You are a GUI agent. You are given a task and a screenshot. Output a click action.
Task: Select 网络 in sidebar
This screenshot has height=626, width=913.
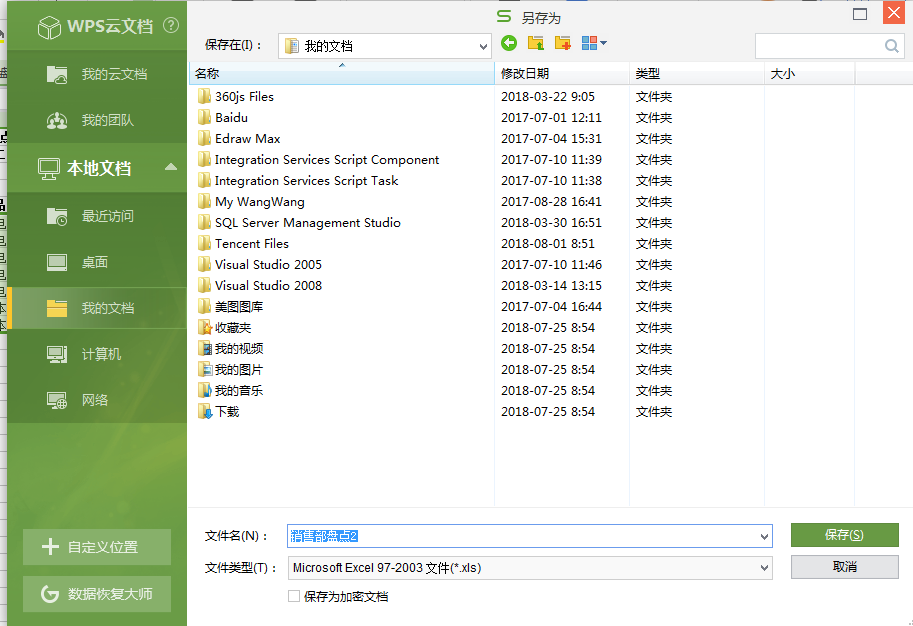97,400
